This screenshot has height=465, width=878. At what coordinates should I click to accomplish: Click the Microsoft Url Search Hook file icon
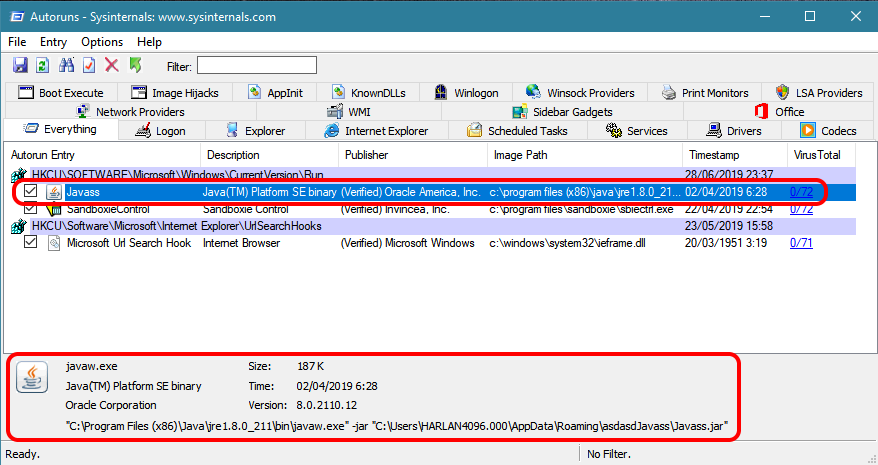click(54, 243)
